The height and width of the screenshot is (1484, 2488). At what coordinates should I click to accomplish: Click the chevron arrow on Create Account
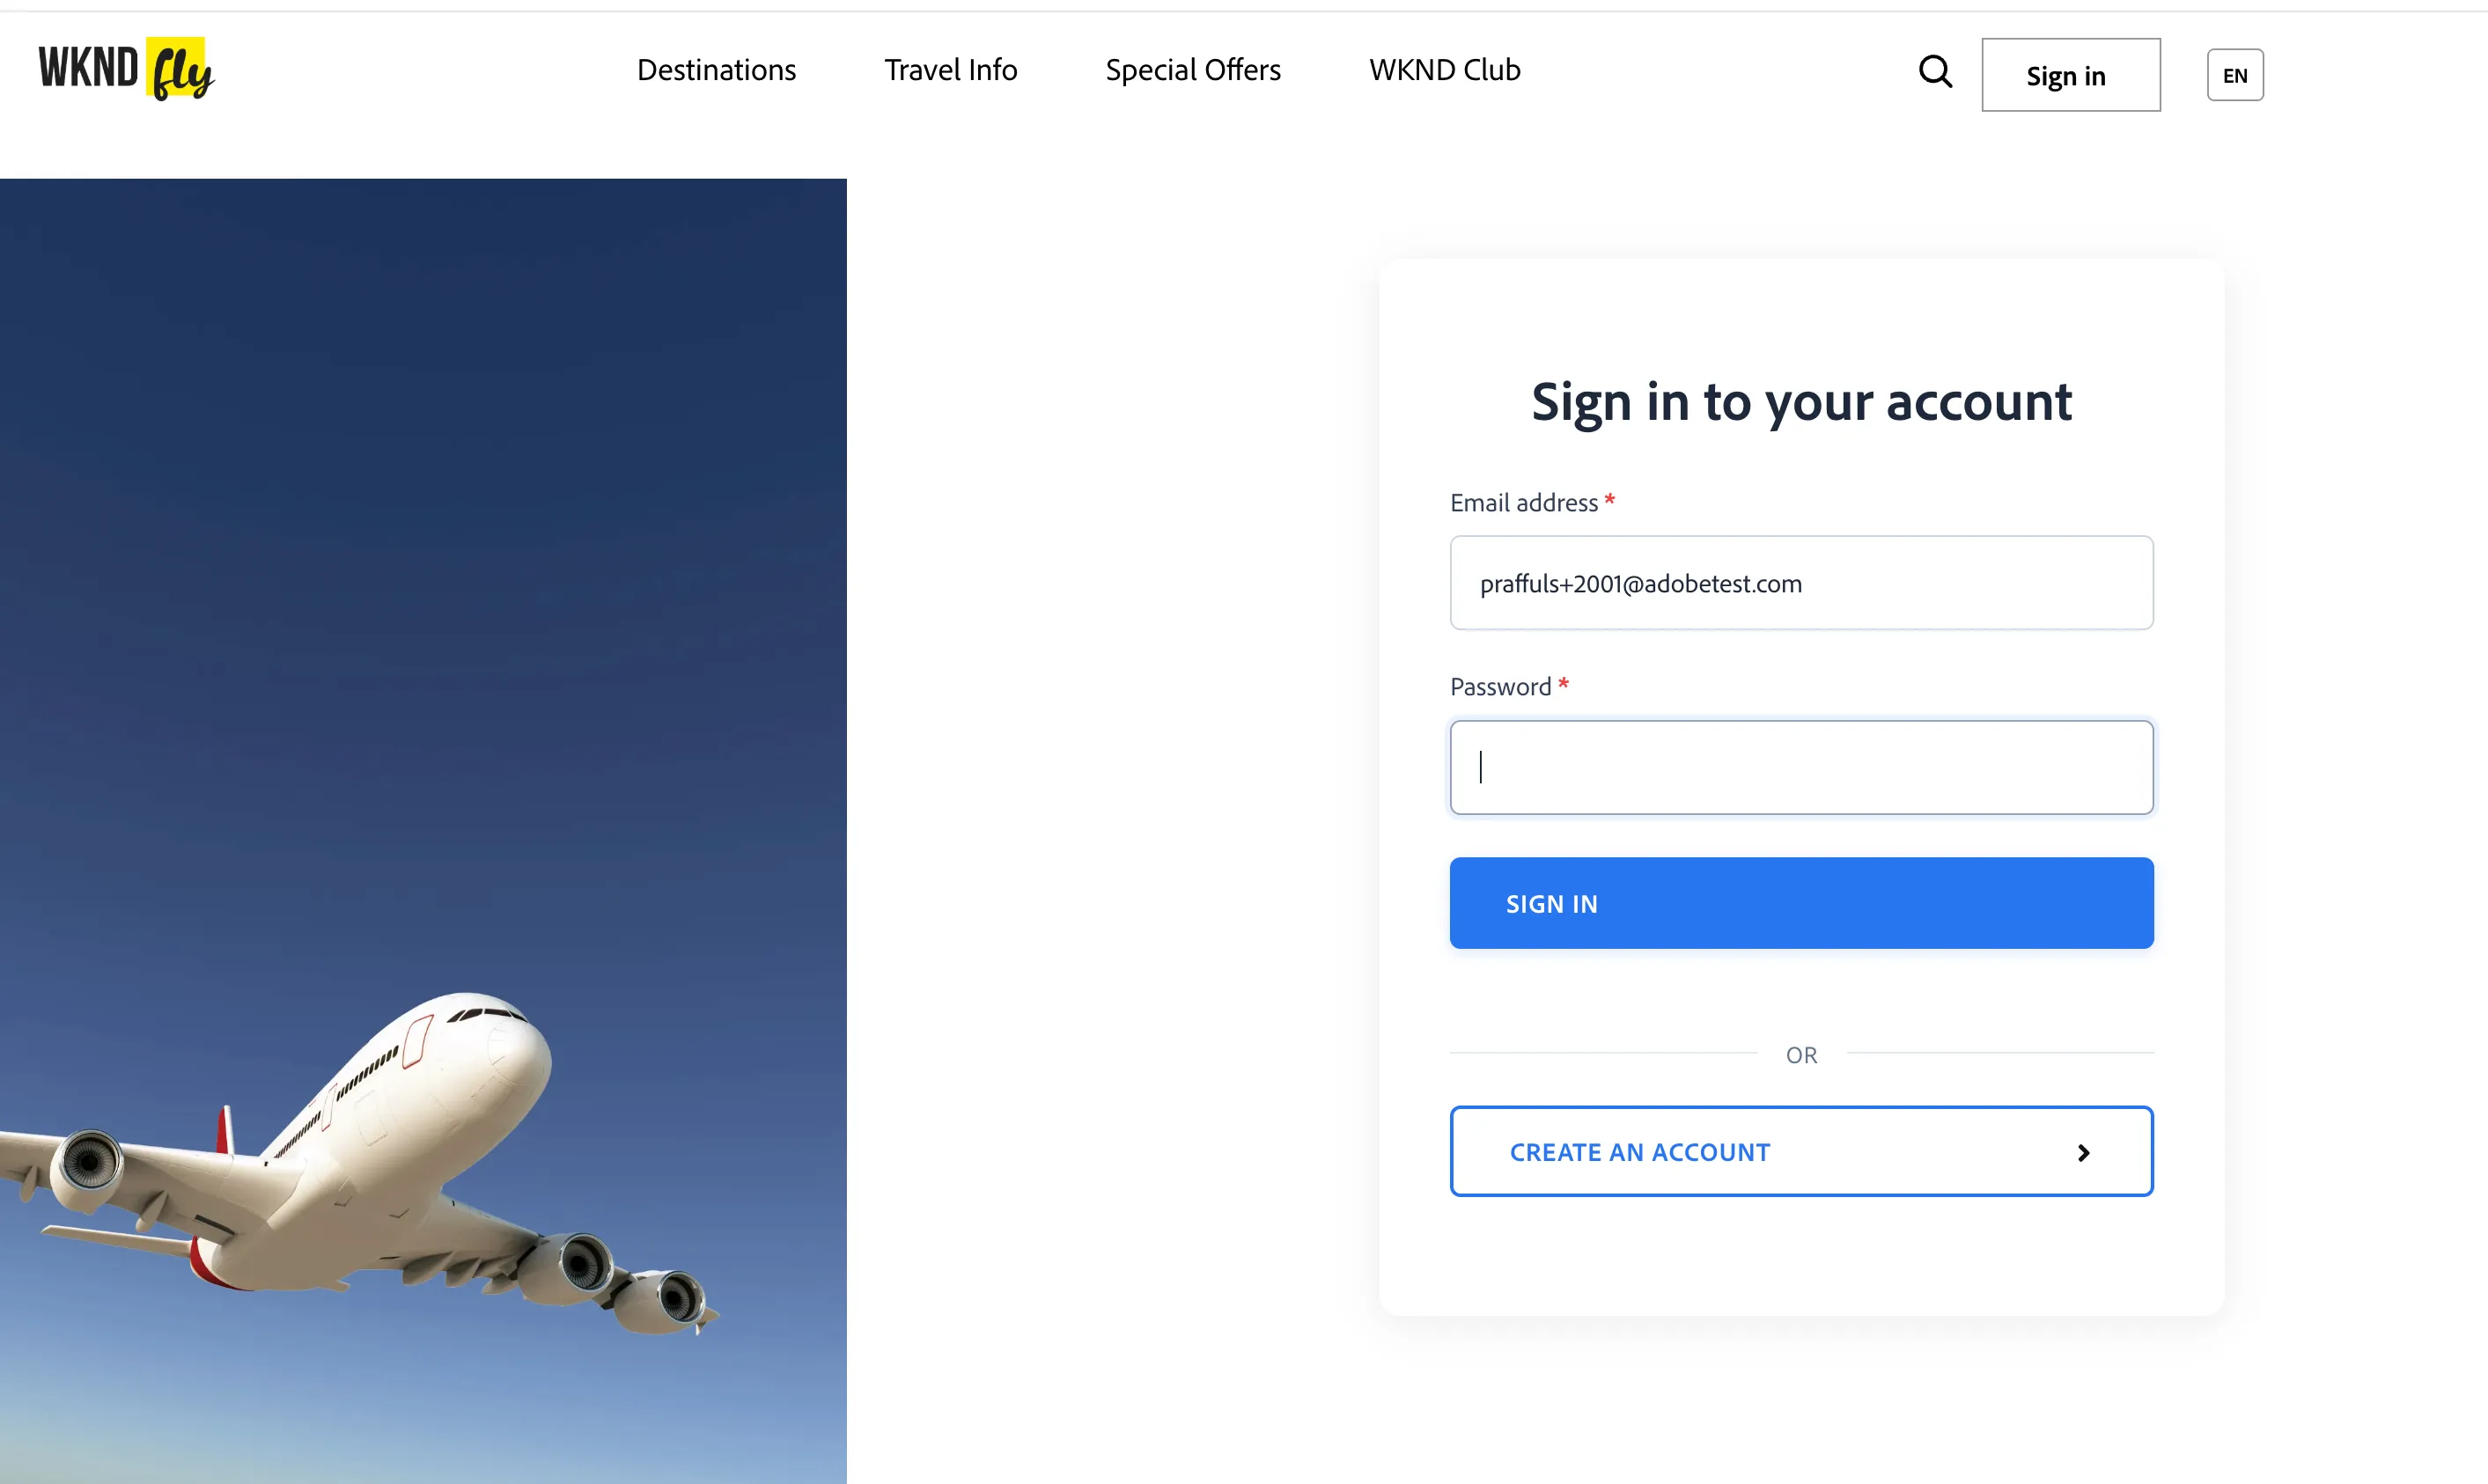coord(2083,1153)
